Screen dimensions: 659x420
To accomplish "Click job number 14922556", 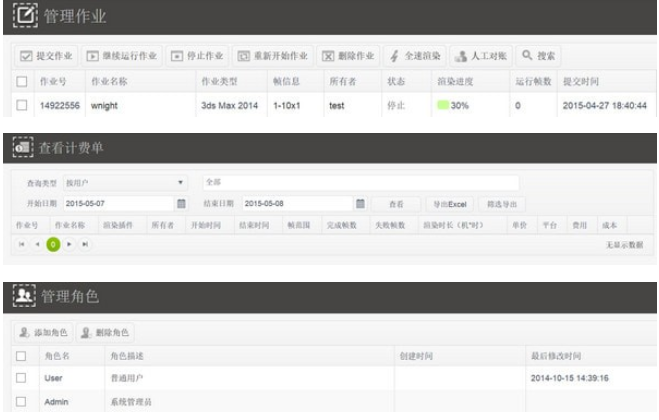I will 60,106.
